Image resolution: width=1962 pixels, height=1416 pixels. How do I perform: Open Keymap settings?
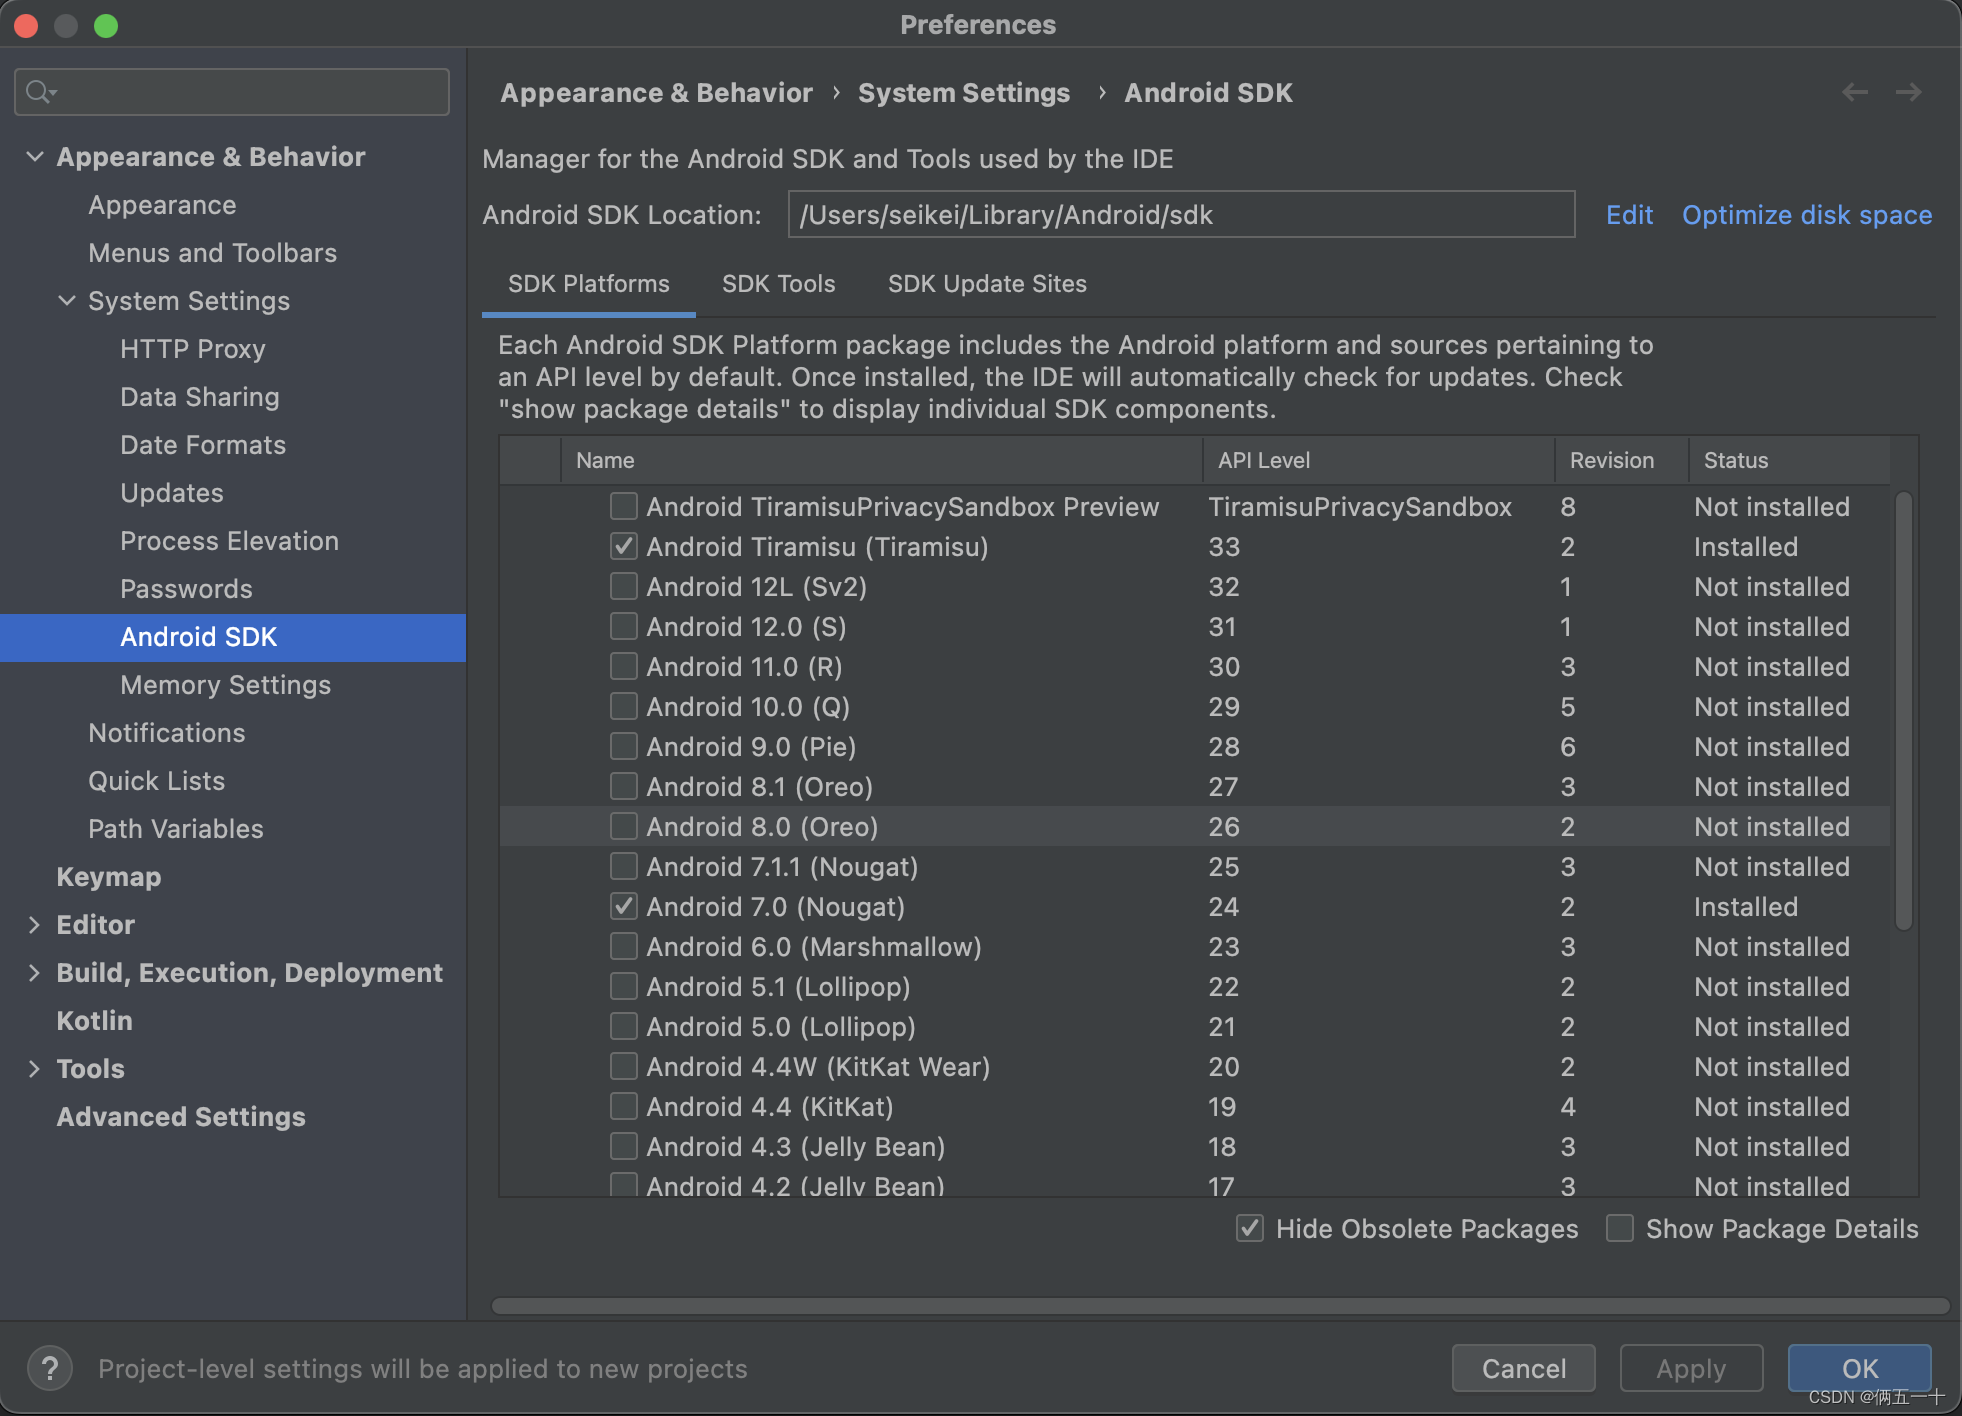108,877
